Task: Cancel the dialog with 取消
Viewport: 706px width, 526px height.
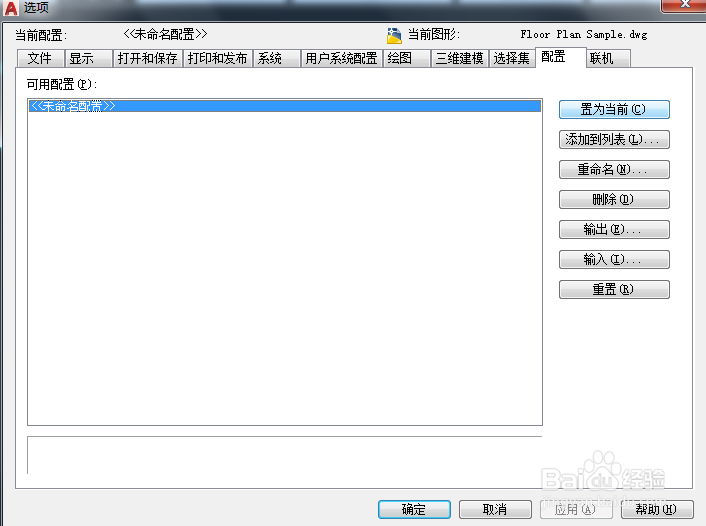Action: point(495,509)
